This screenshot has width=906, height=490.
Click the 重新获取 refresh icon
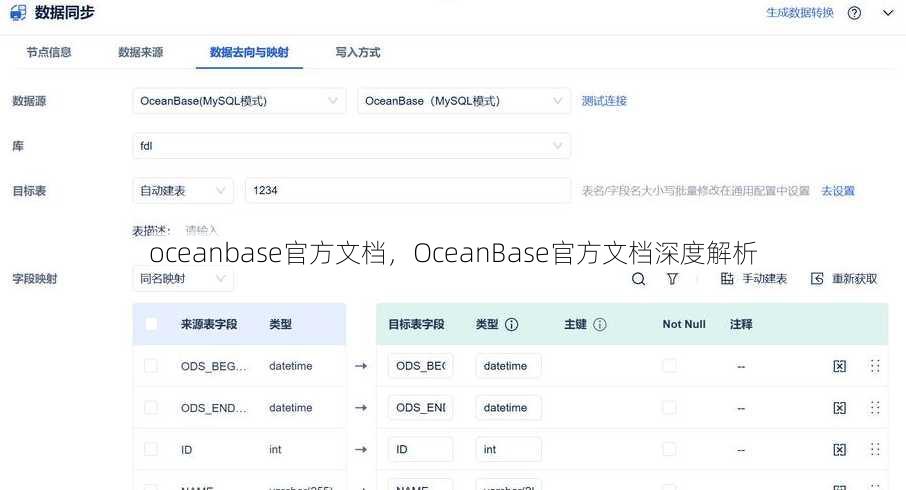(817, 279)
